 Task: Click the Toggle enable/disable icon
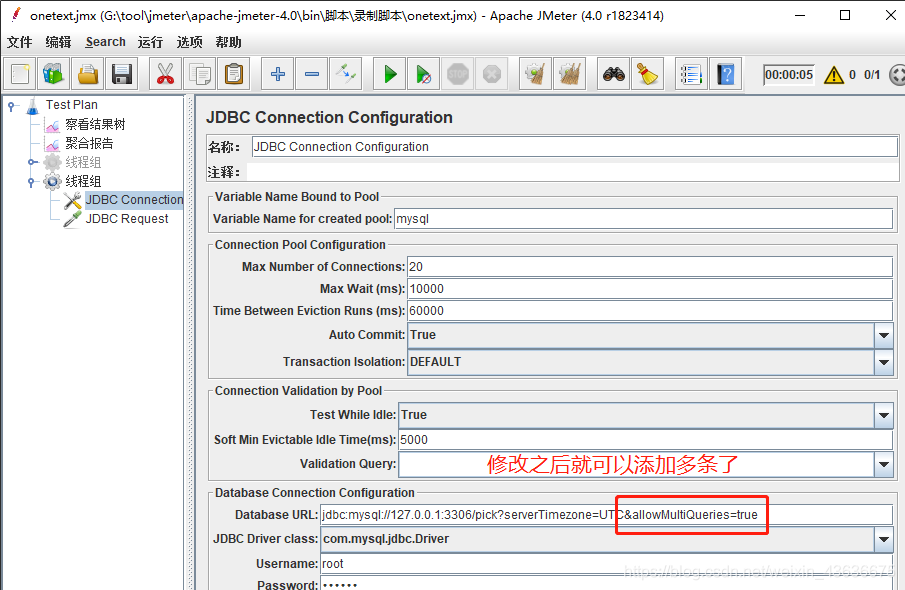click(x=346, y=74)
